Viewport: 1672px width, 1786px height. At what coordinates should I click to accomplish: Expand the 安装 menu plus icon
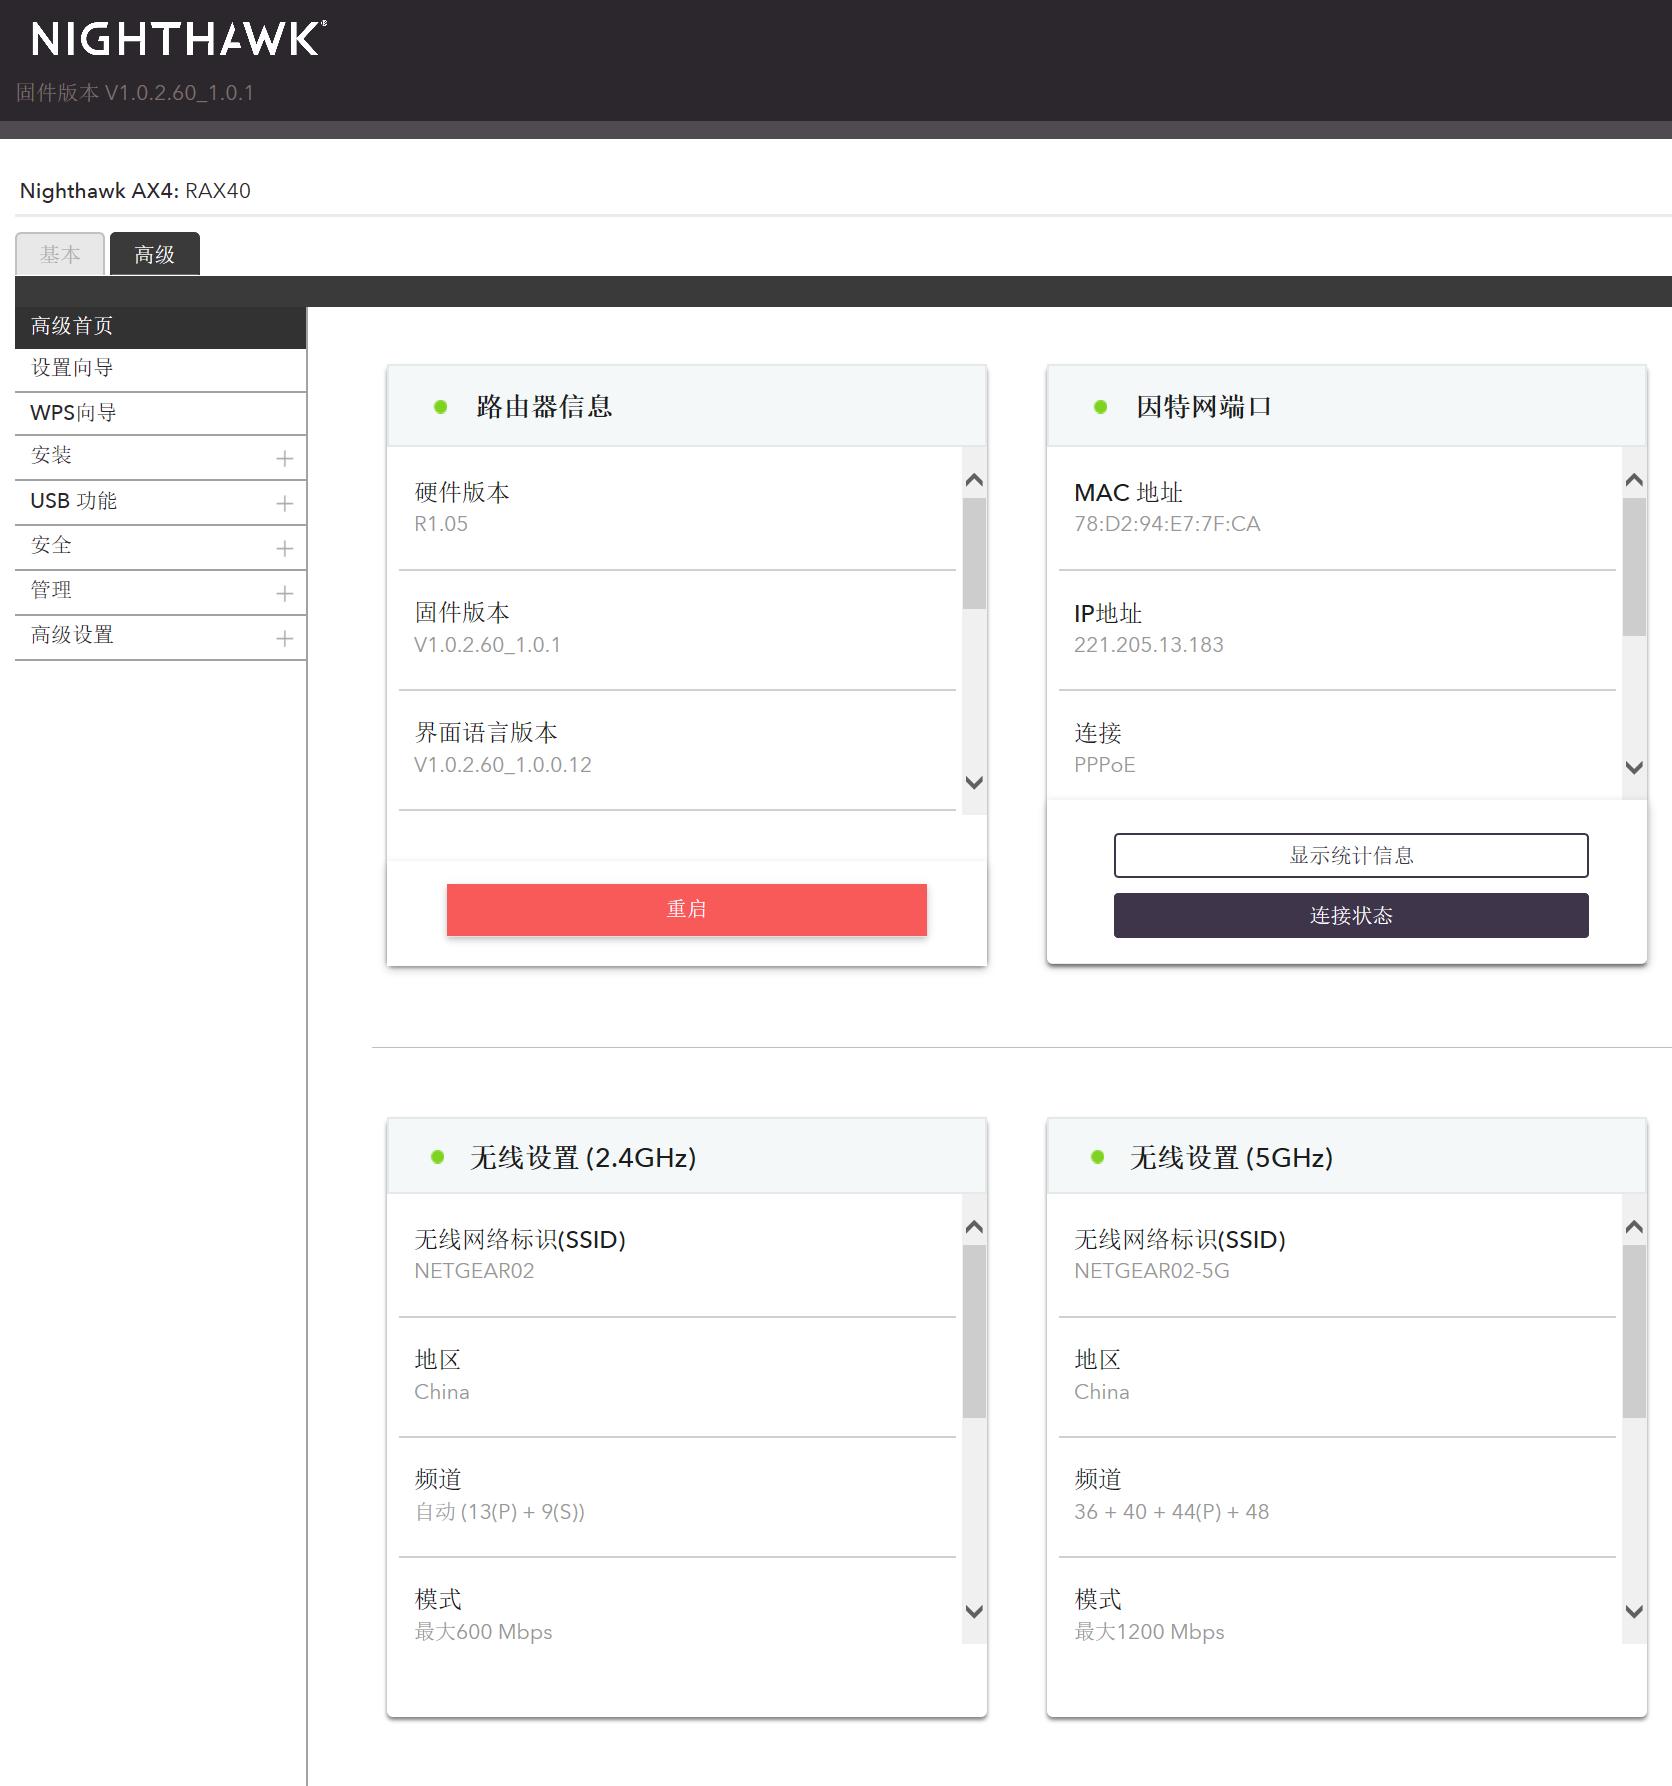click(284, 458)
